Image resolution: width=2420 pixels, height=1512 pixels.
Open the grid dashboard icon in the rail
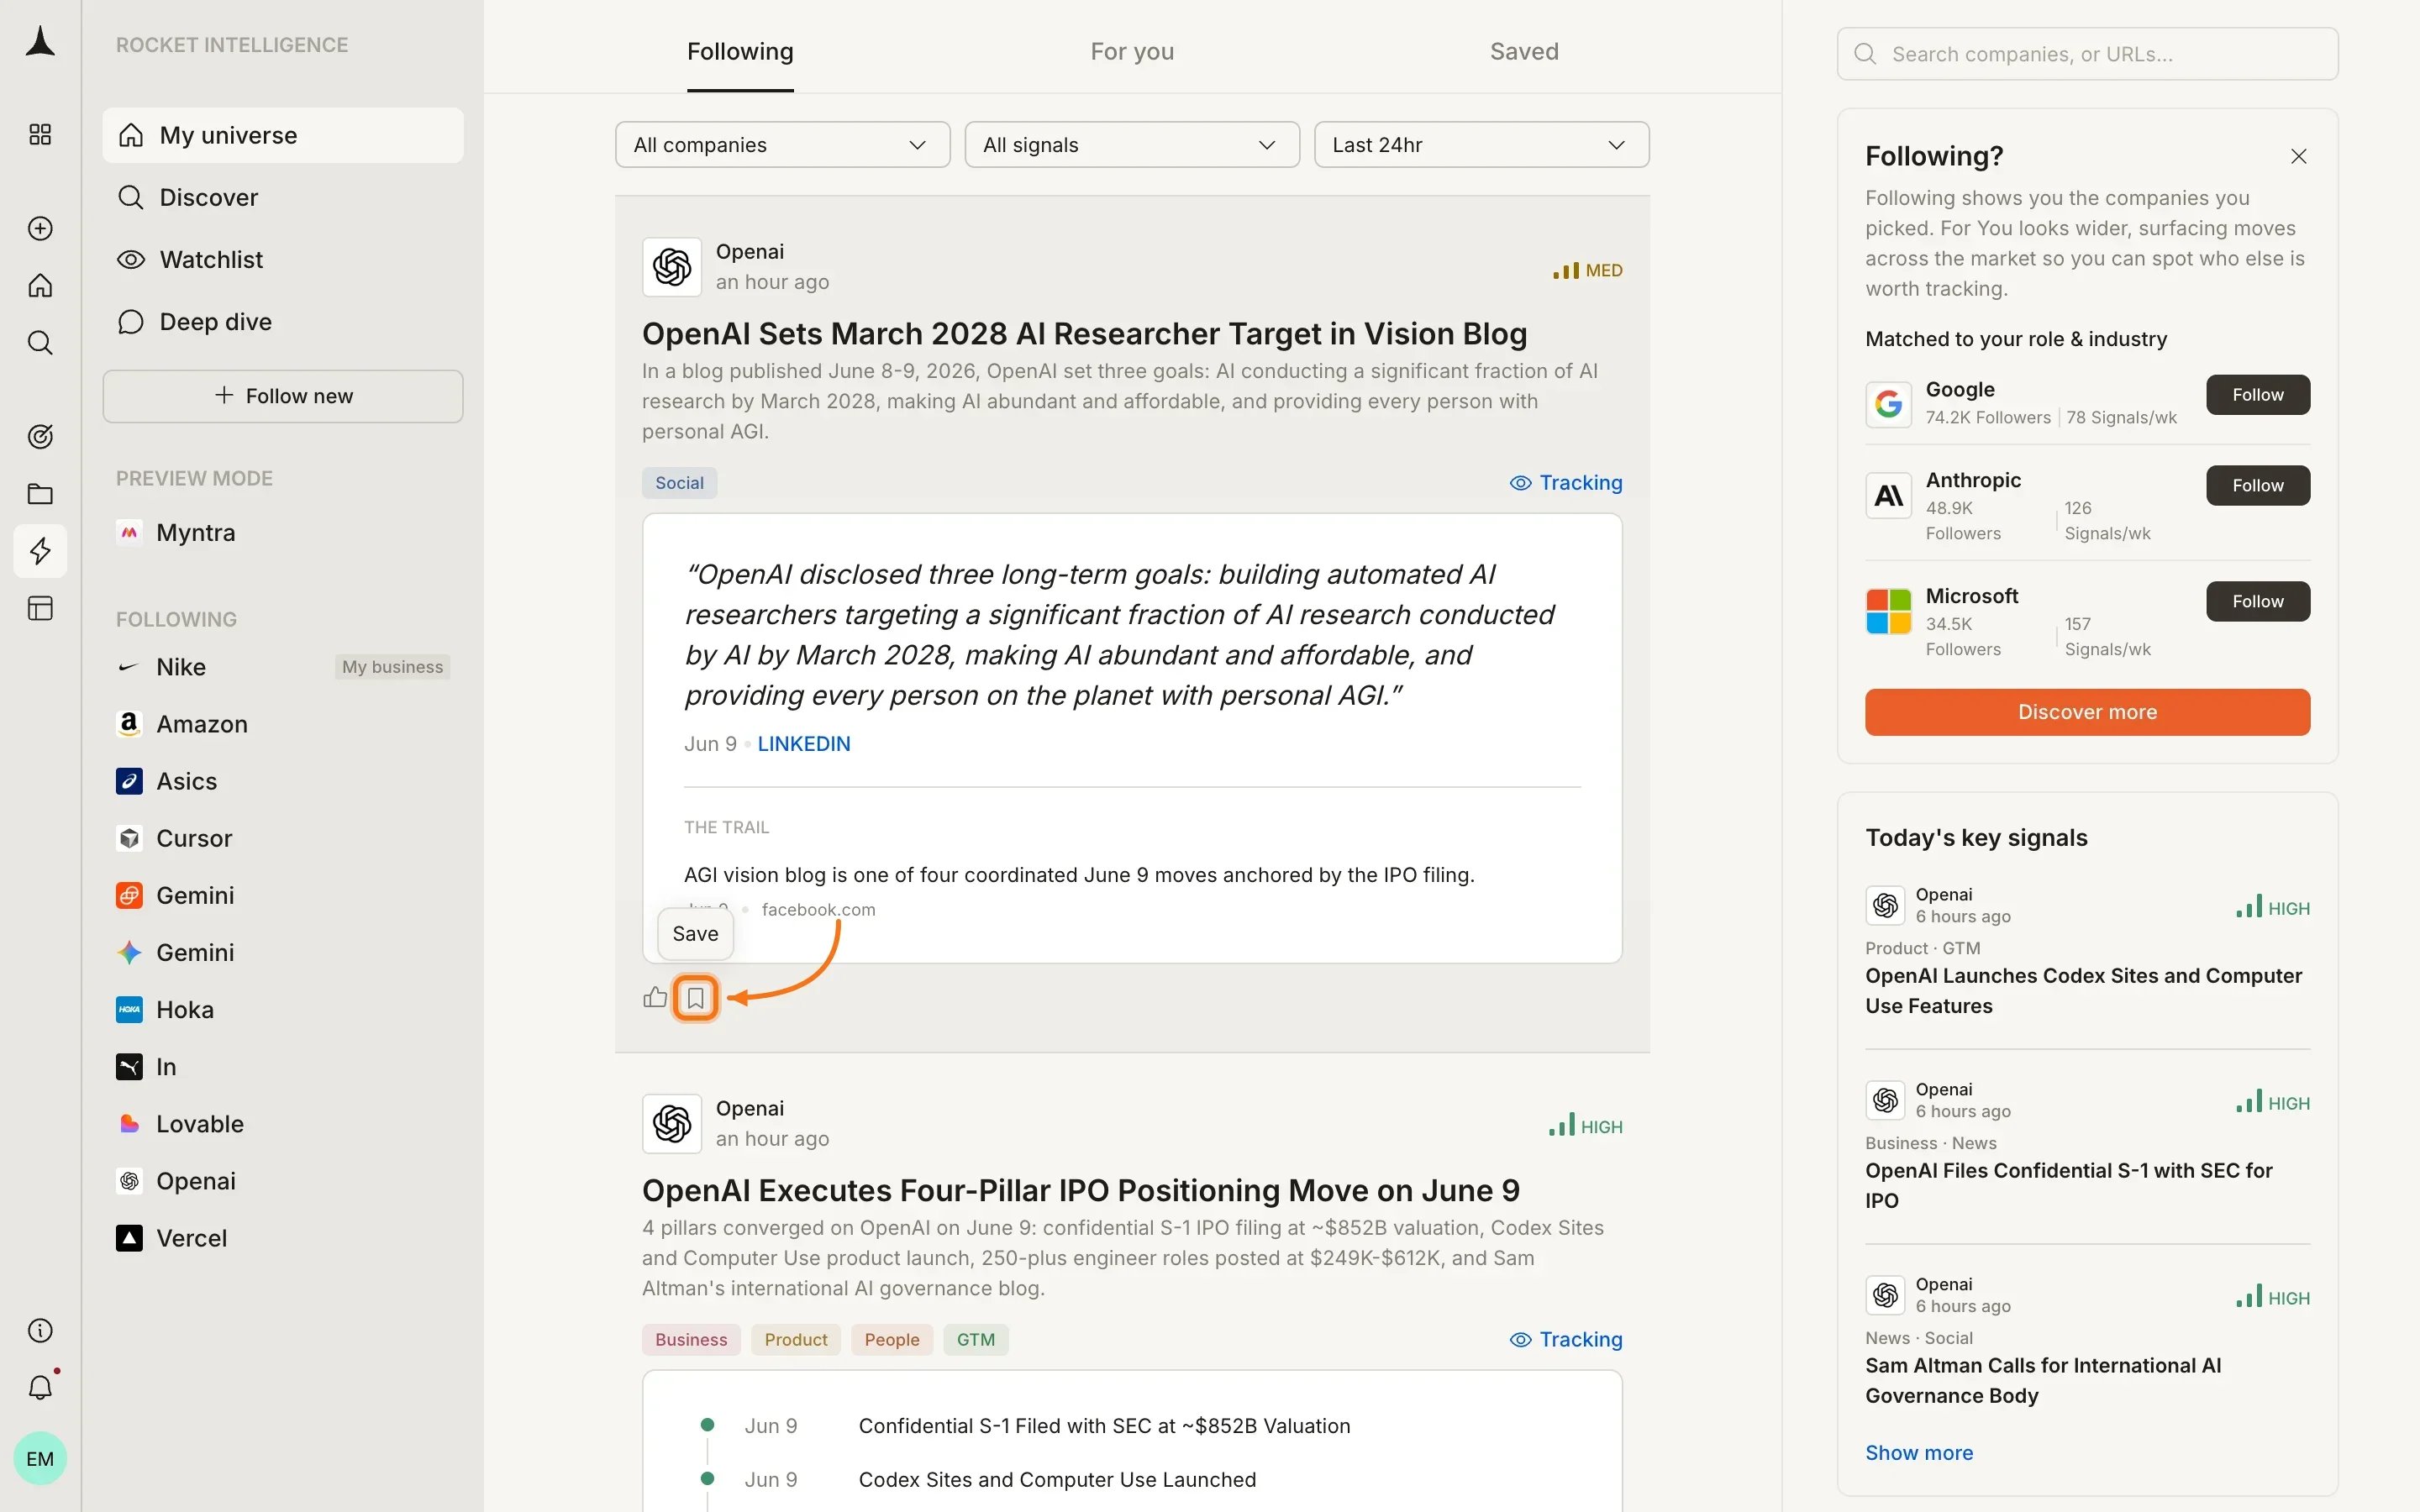coord(40,134)
